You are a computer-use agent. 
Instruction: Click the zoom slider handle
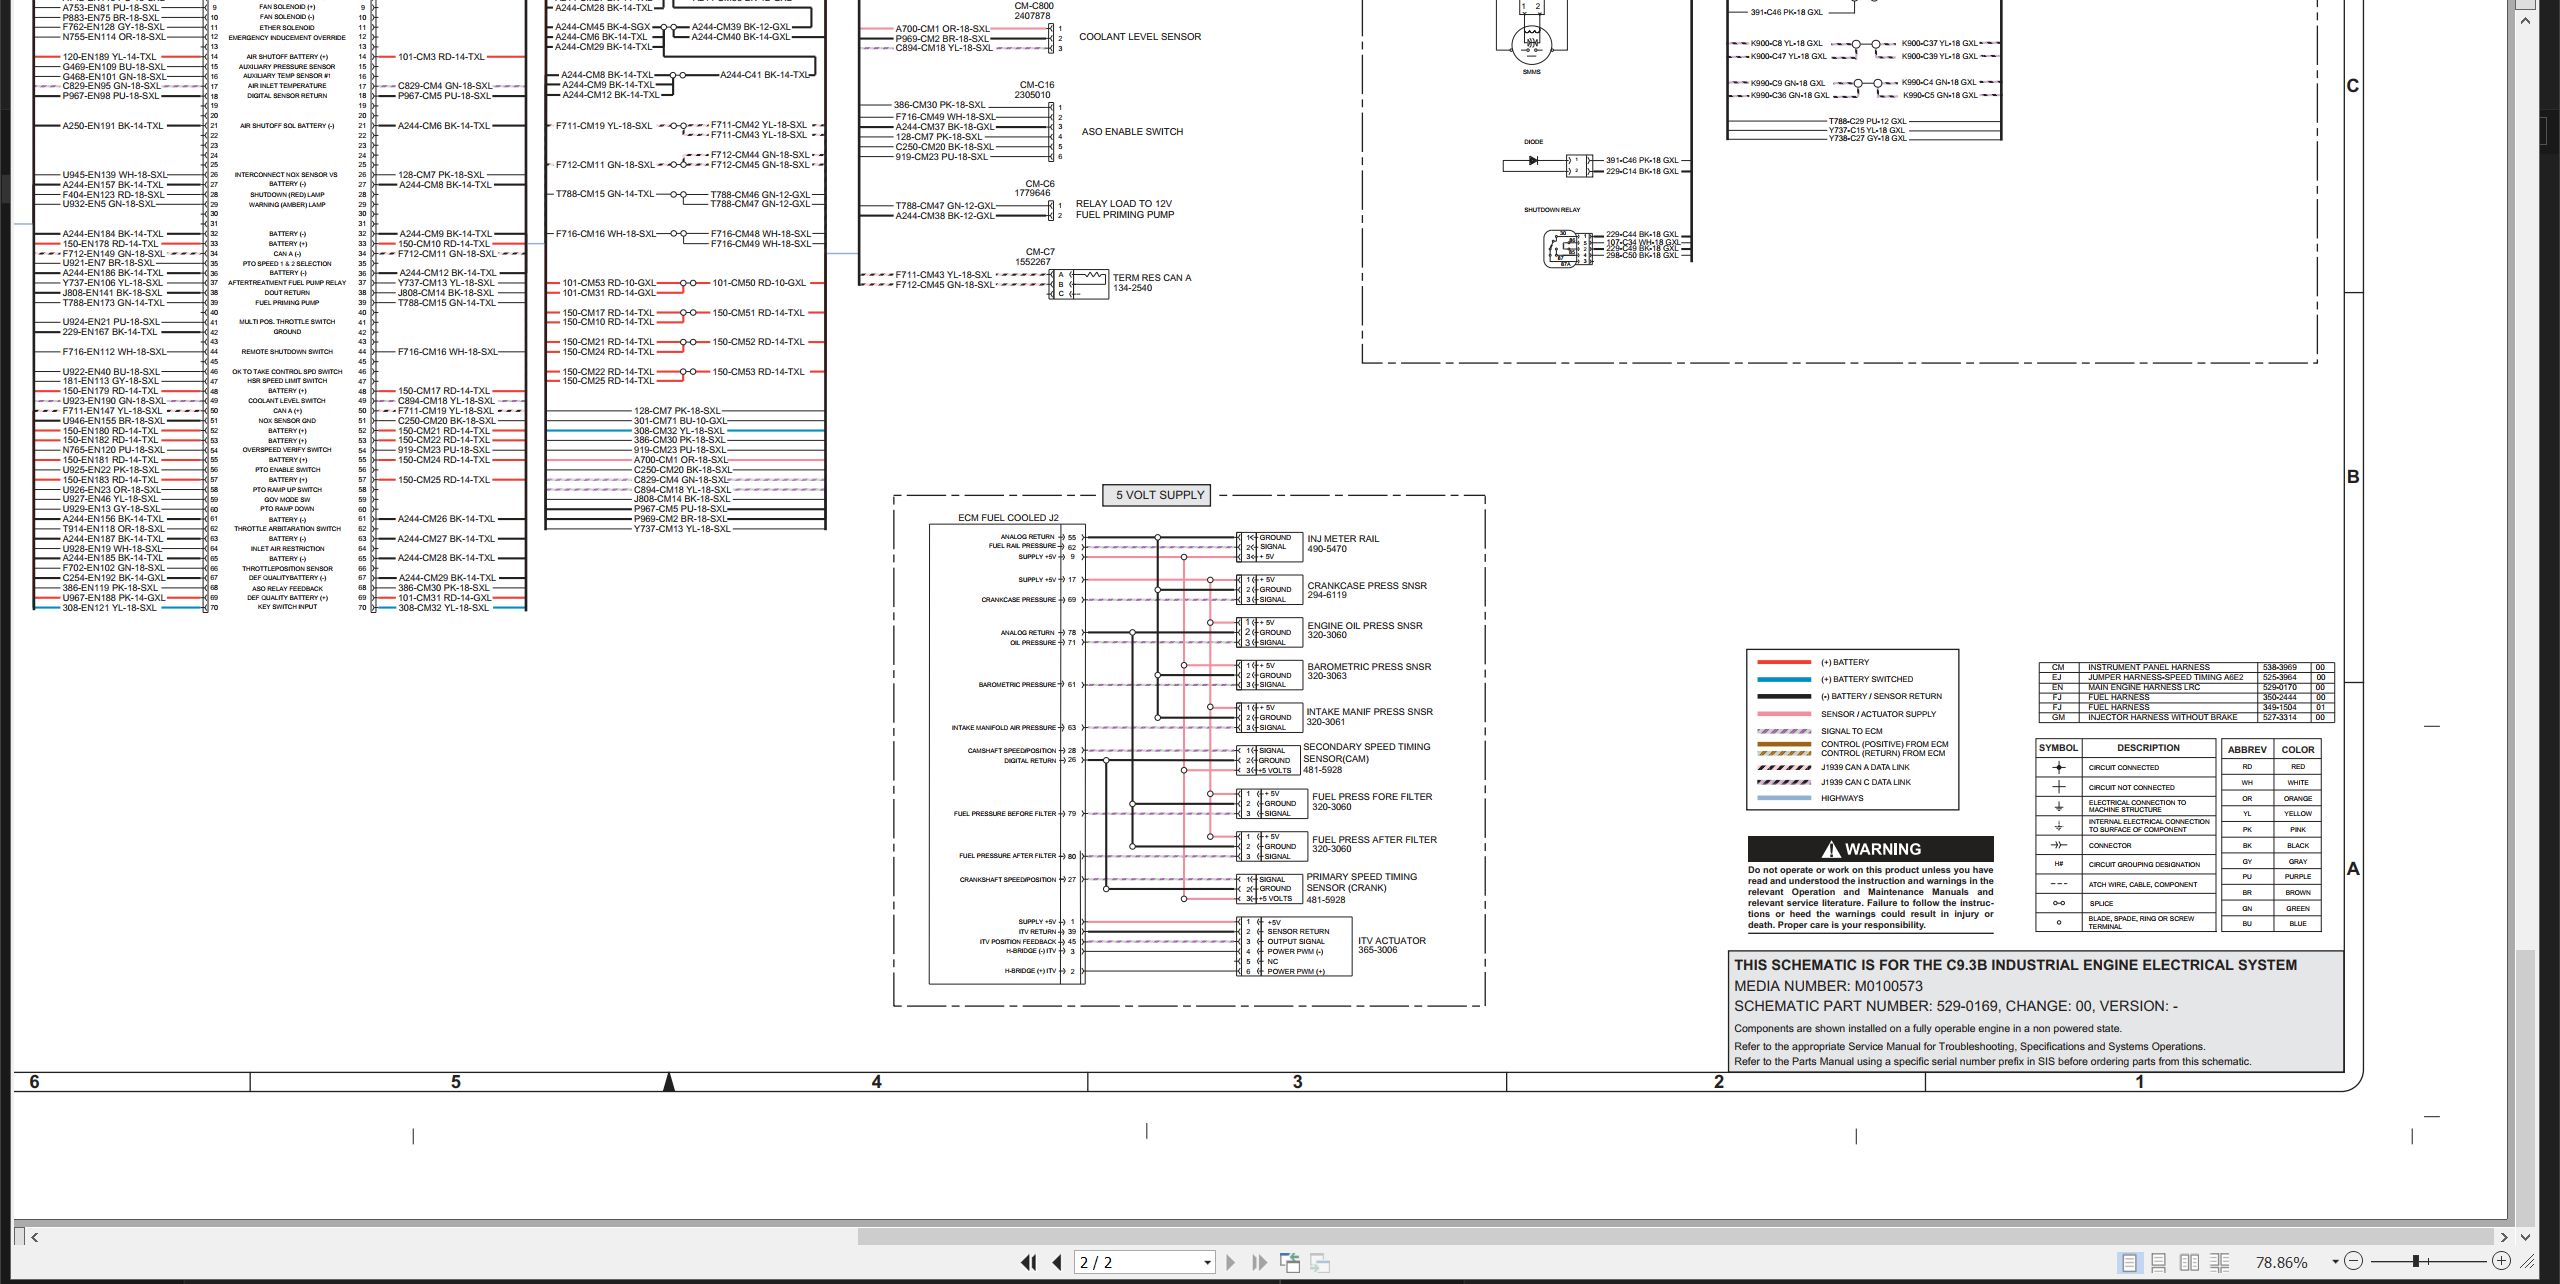coord(2415,1261)
